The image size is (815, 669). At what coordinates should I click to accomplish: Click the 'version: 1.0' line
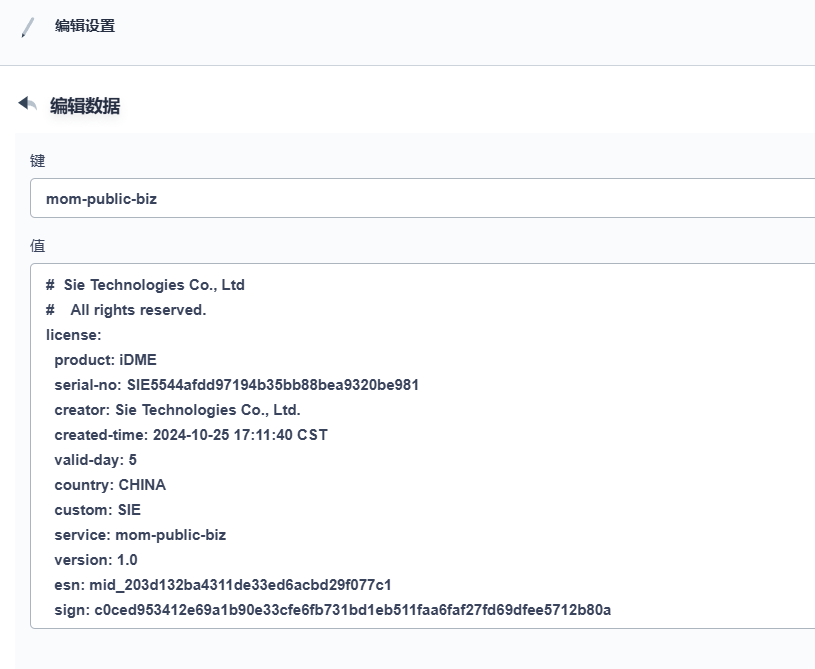click(x=96, y=559)
